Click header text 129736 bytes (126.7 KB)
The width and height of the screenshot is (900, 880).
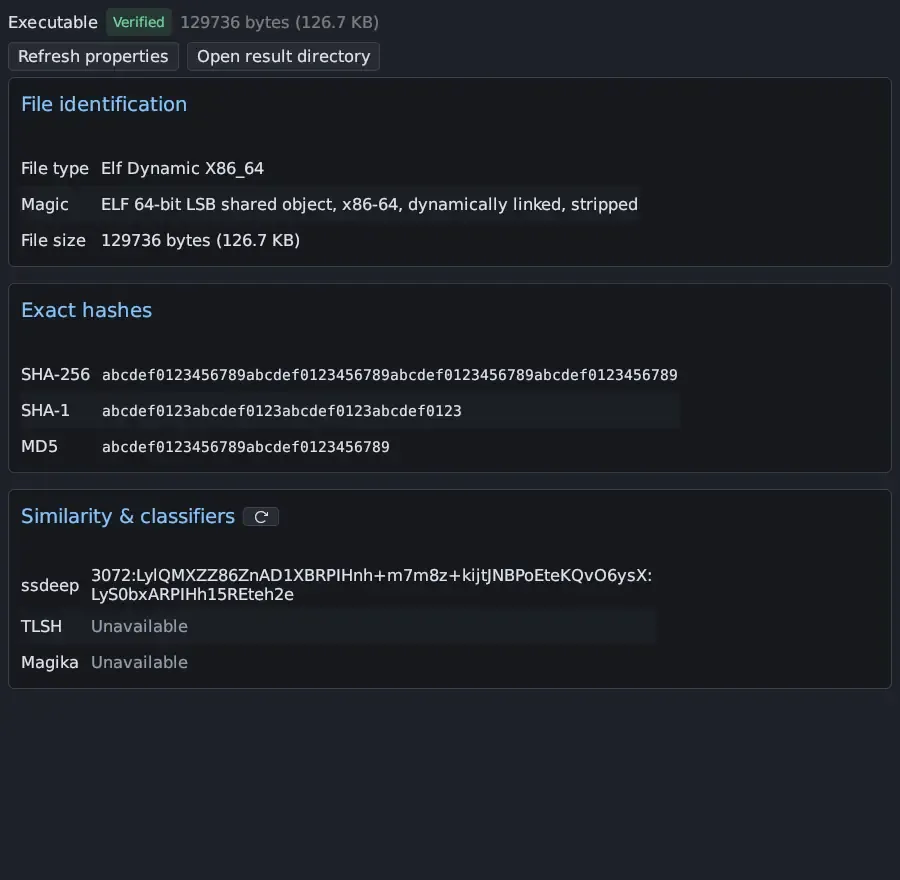280,22
